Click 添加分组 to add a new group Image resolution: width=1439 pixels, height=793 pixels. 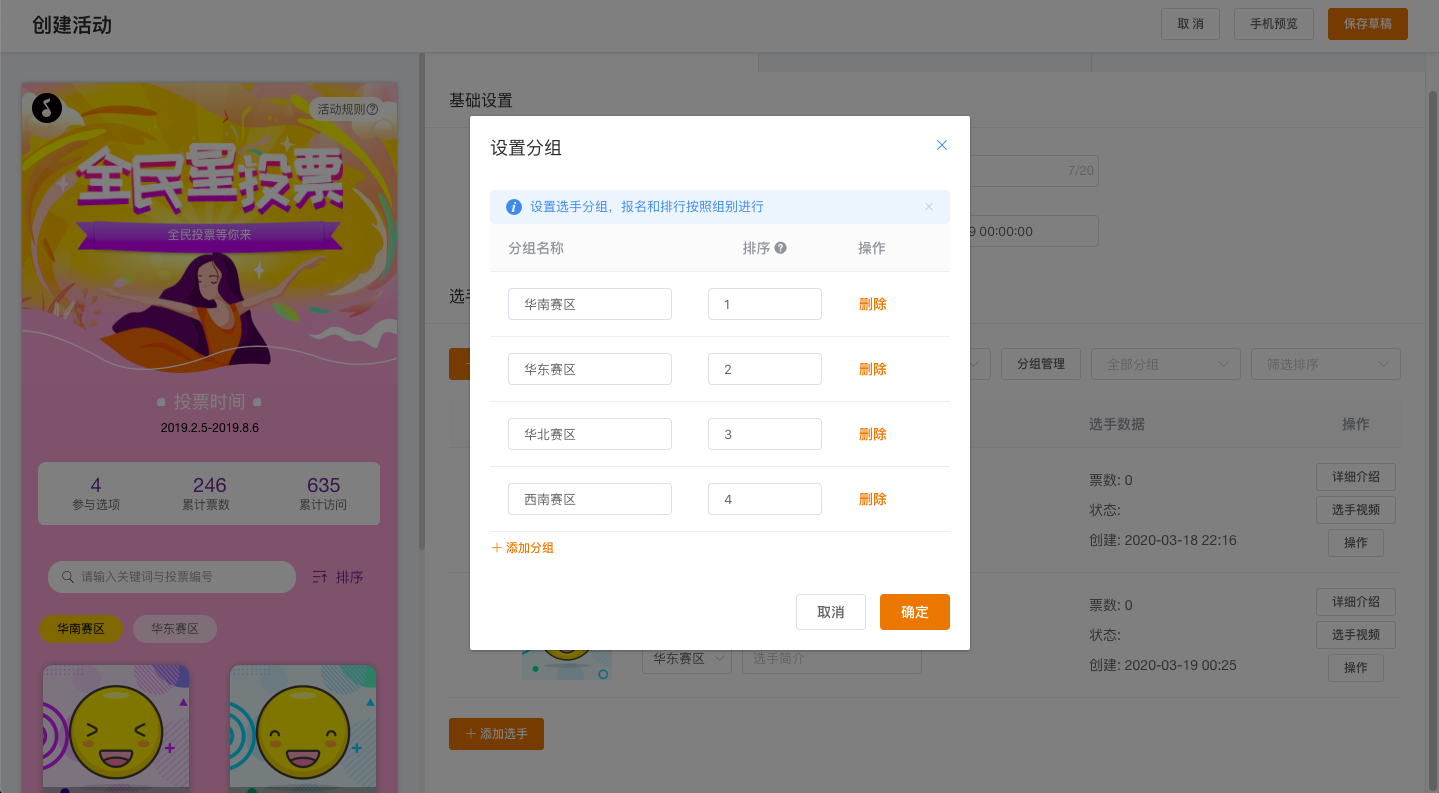tap(523, 548)
